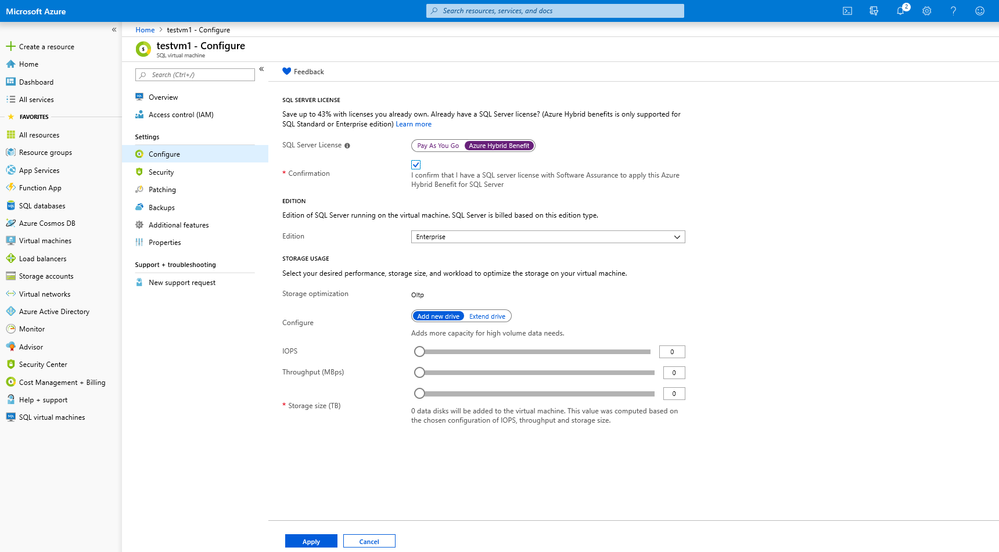Follow the Learn more link
The height and width of the screenshot is (552, 999).
(x=413, y=124)
